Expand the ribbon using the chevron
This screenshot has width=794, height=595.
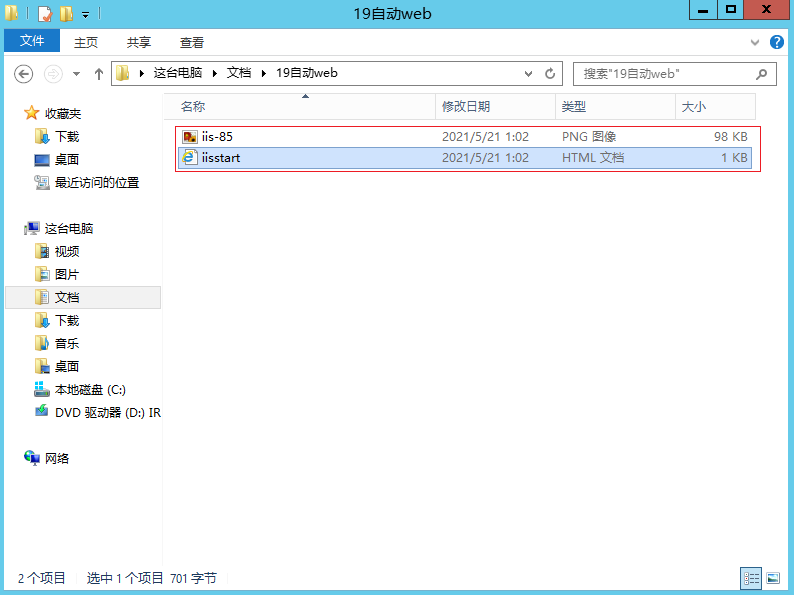pyautogui.click(x=755, y=42)
